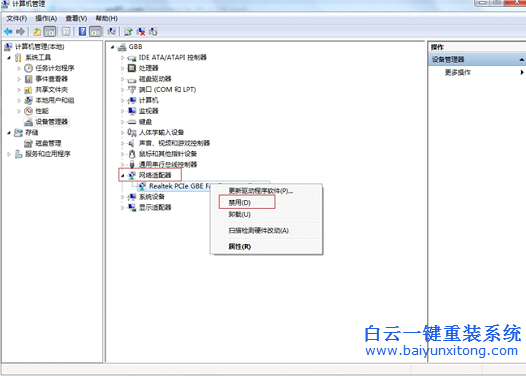Click the 声音、视频和游戏控制器 speaker icon

tap(132, 143)
